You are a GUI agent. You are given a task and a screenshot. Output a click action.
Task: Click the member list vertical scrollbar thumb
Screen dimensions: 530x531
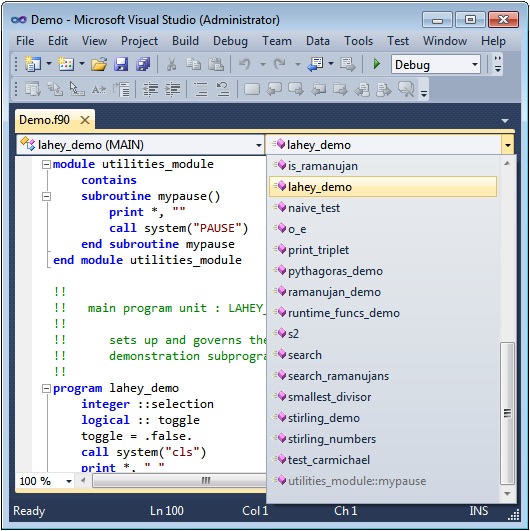click(507, 414)
